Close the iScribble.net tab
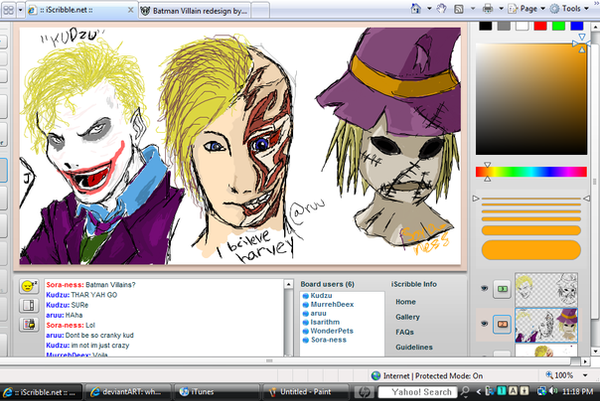This screenshot has width=600, height=401. tap(130, 10)
